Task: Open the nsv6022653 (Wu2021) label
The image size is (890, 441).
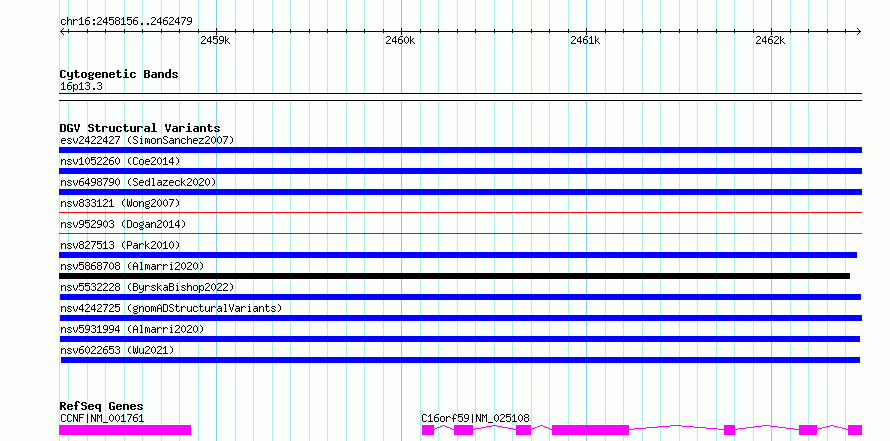Action: [117, 350]
